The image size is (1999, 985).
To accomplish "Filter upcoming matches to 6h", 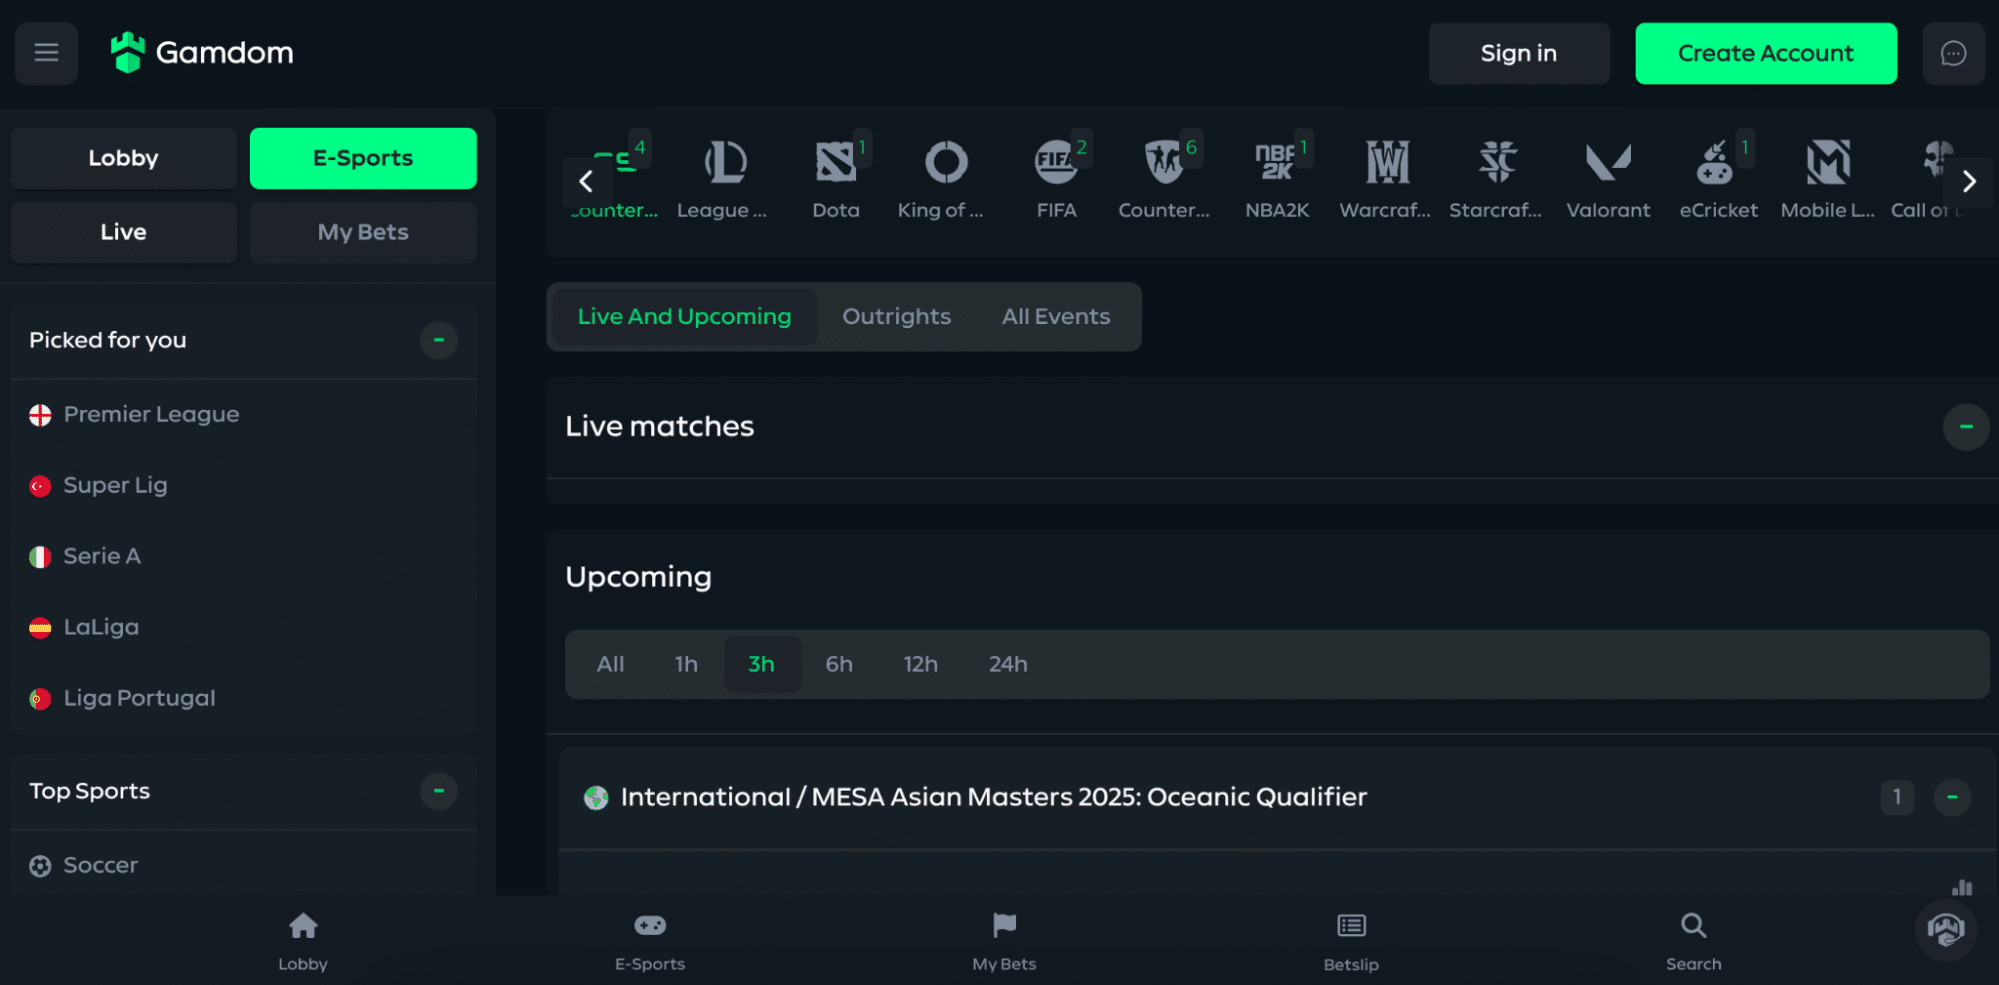I will pyautogui.click(x=839, y=664).
